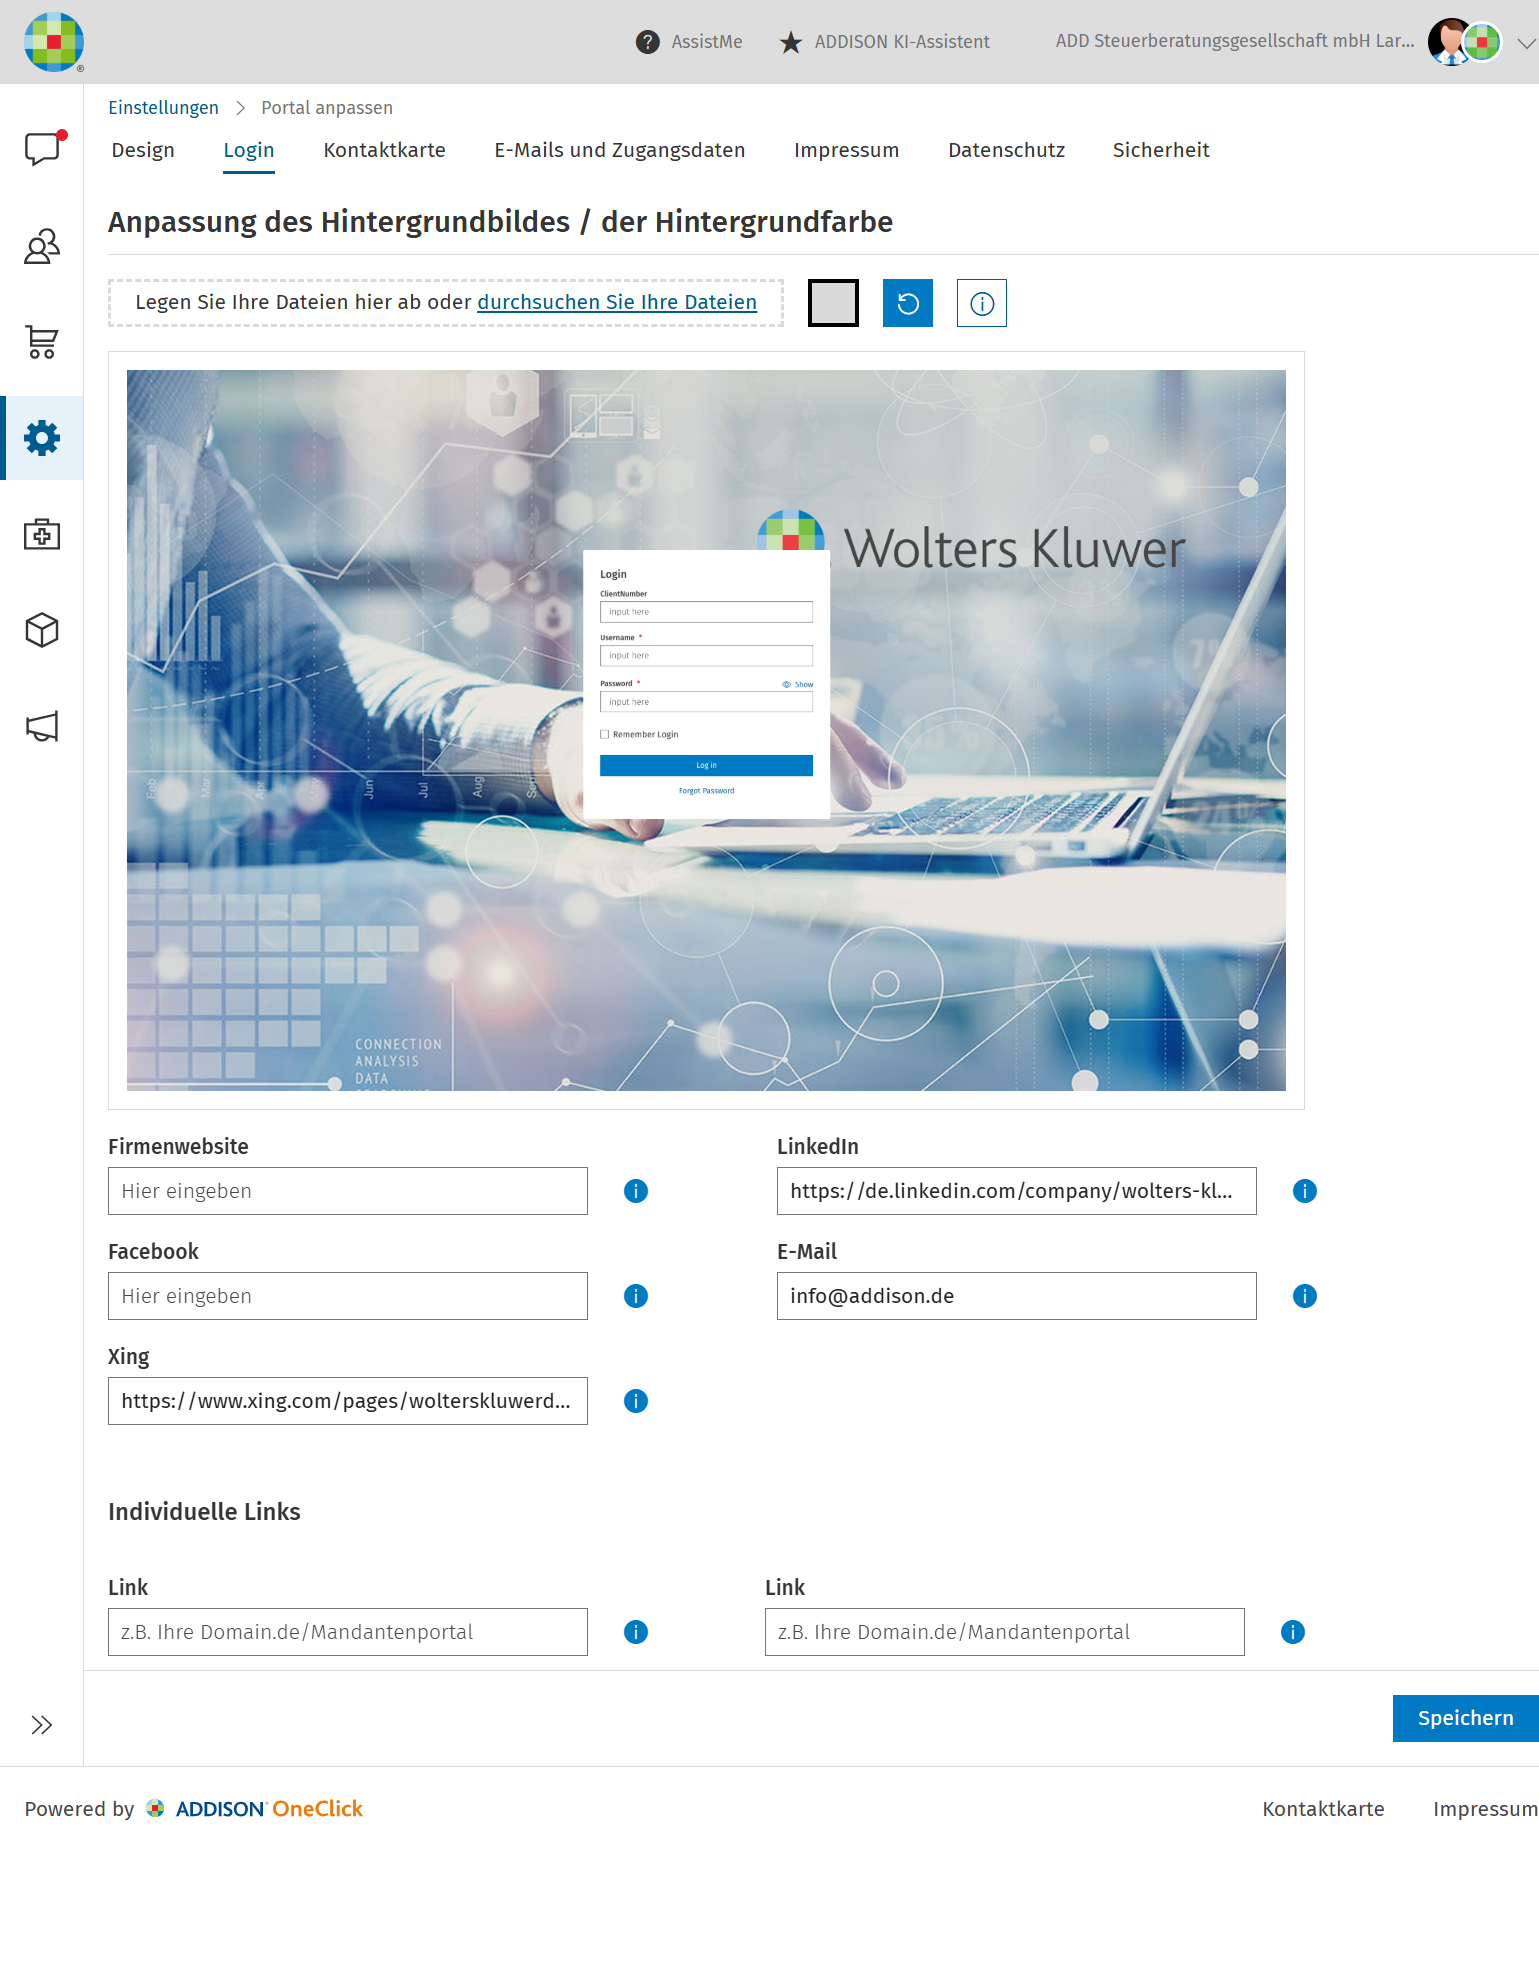This screenshot has width=1539, height=1985.
Task: Open the cube package sidebar icon
Action: 42,630
